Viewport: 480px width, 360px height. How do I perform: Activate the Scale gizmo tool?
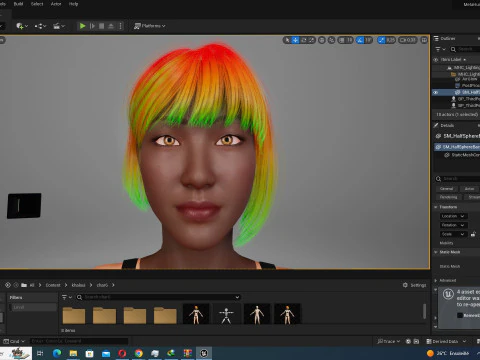point(311,40)
